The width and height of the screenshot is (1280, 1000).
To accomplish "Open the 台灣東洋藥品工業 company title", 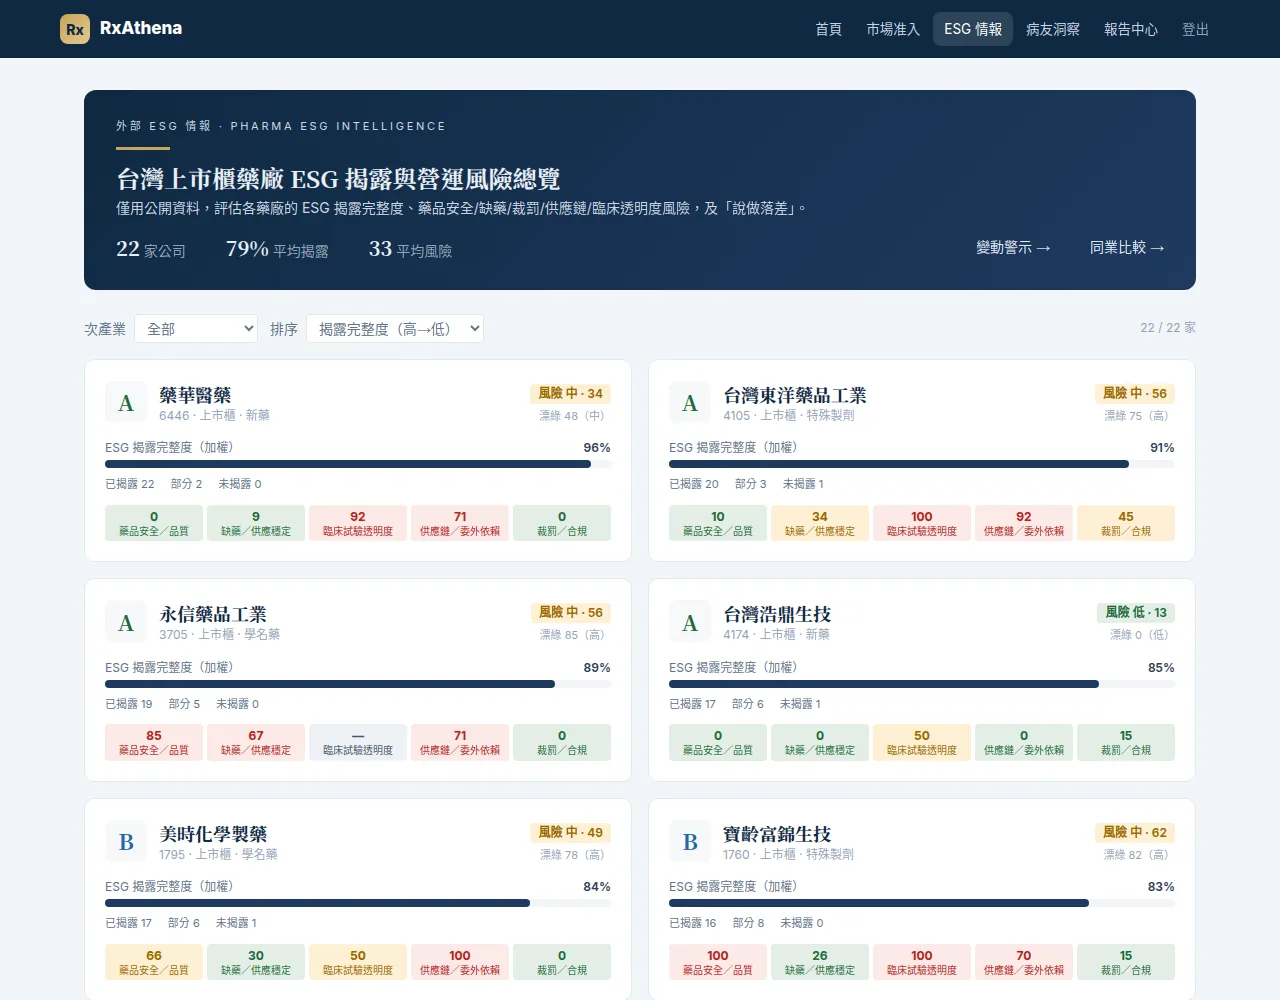I will pos(795,395).
